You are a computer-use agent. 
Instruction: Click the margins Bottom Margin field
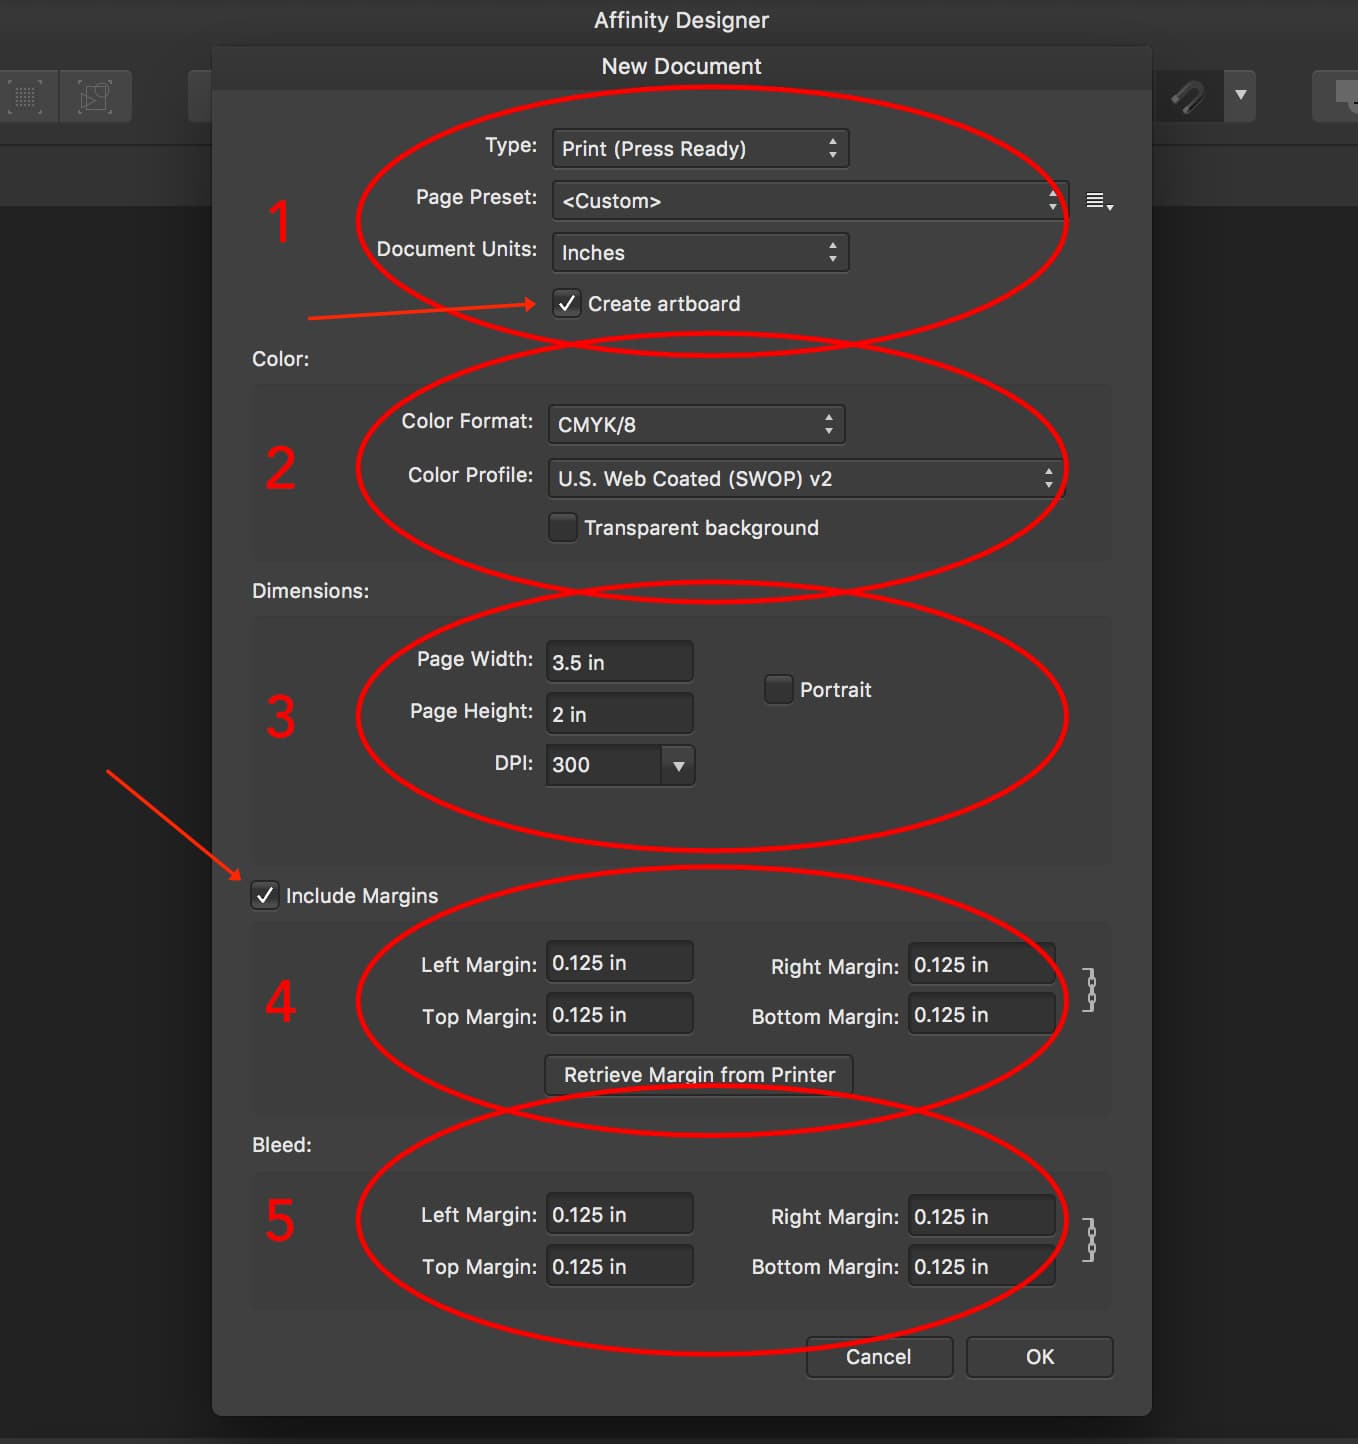click(x=982, y=1014)
